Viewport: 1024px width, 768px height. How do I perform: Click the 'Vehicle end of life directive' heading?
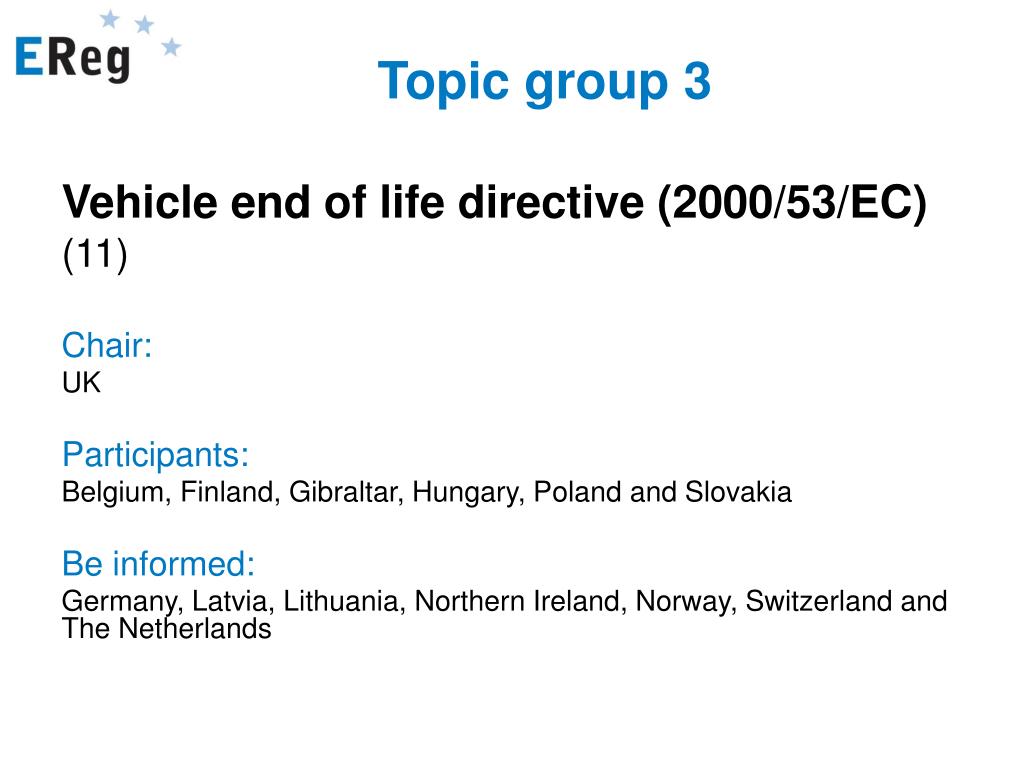tap(353, 202)
